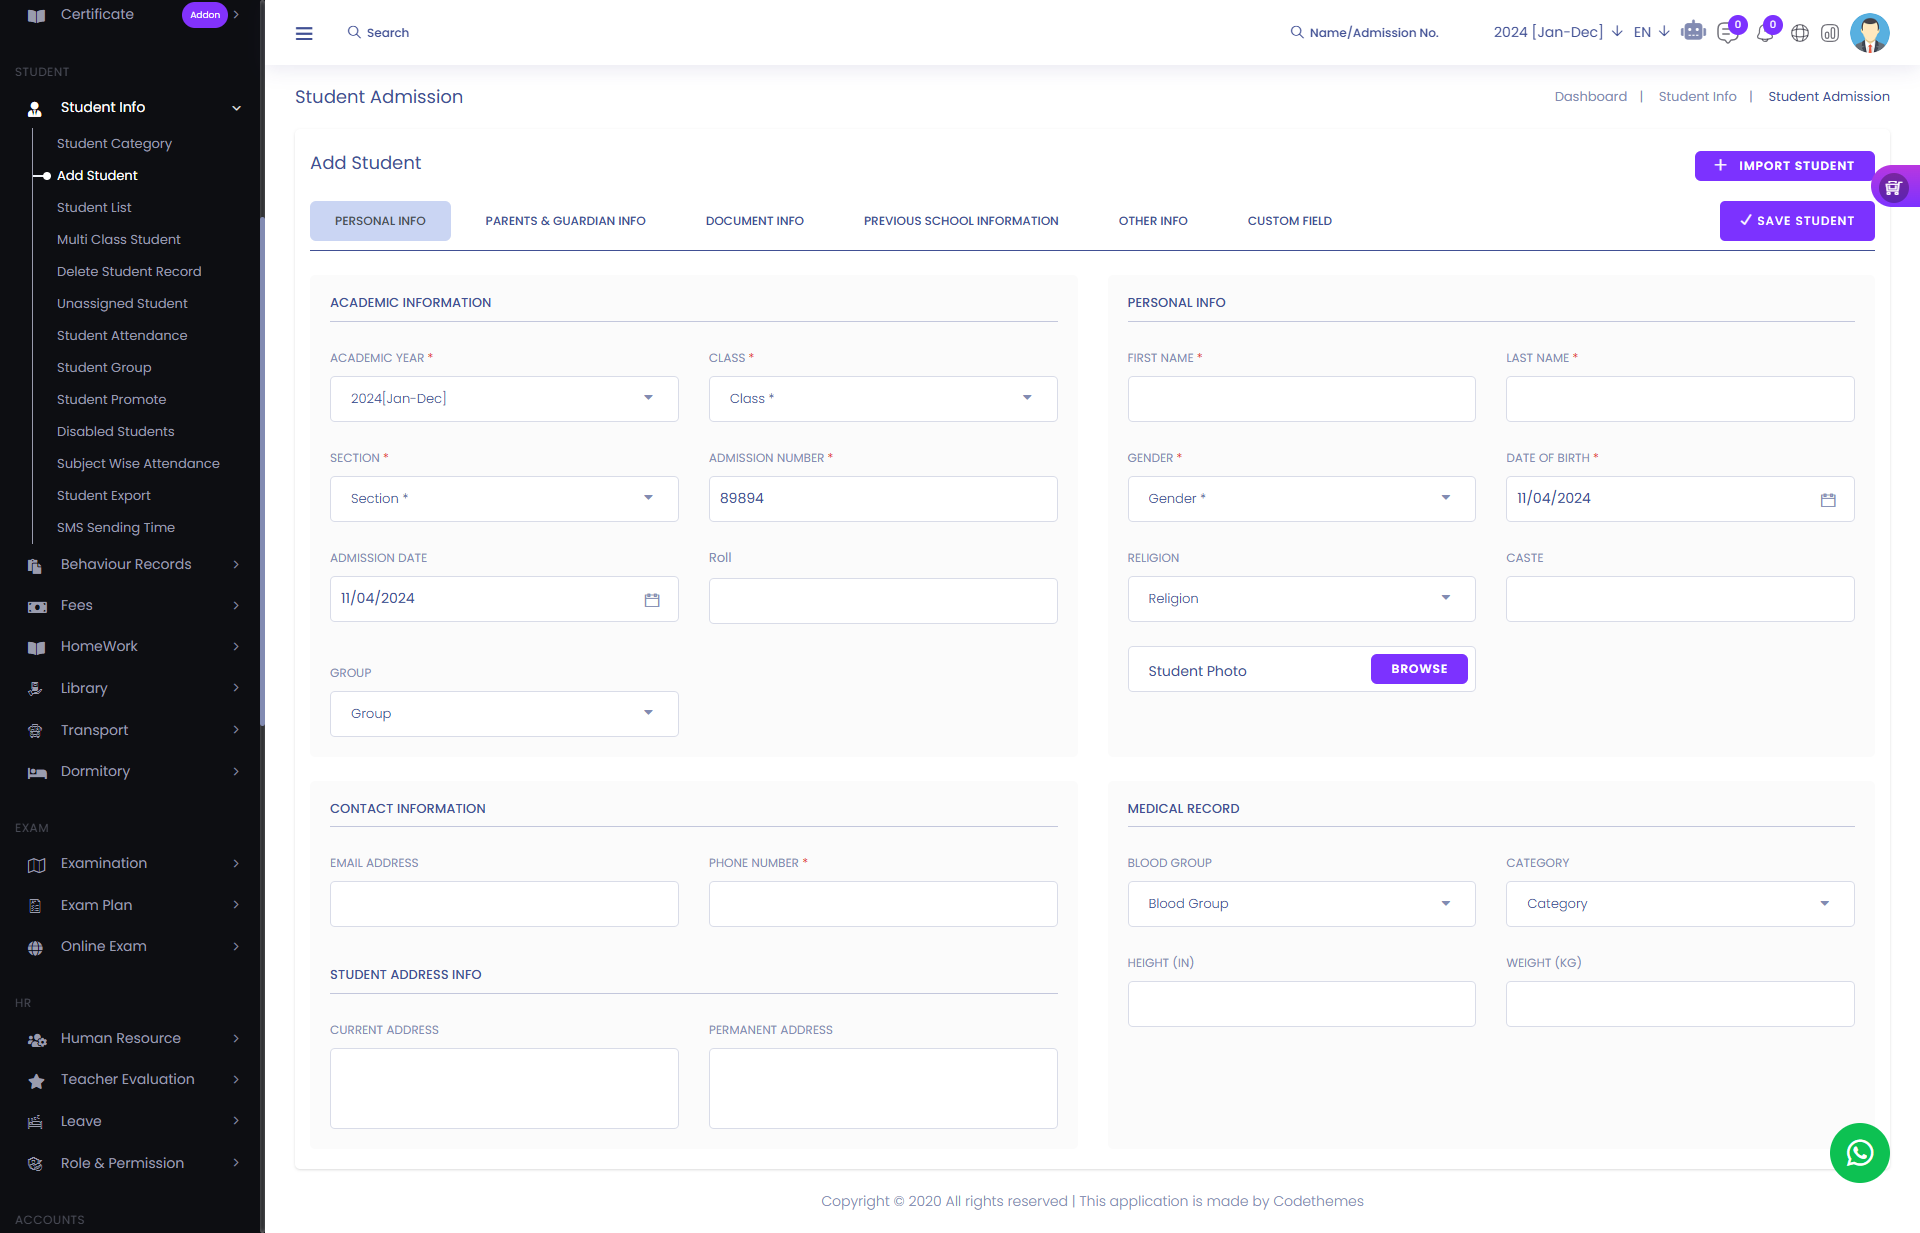Click the hamburger menu icon
1920x1233 pixels.
(x=304, y=33)
